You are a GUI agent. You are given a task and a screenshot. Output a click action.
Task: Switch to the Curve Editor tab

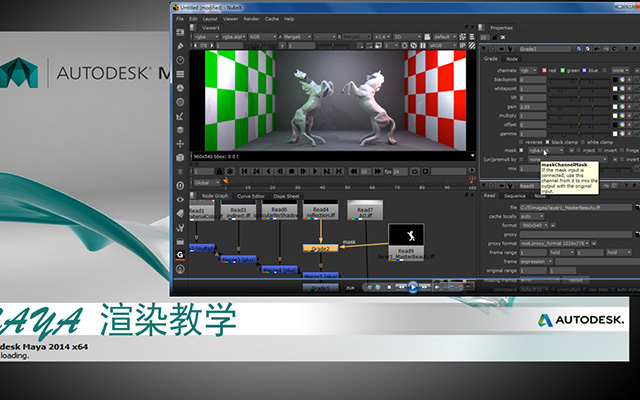[x=251, y=196]
